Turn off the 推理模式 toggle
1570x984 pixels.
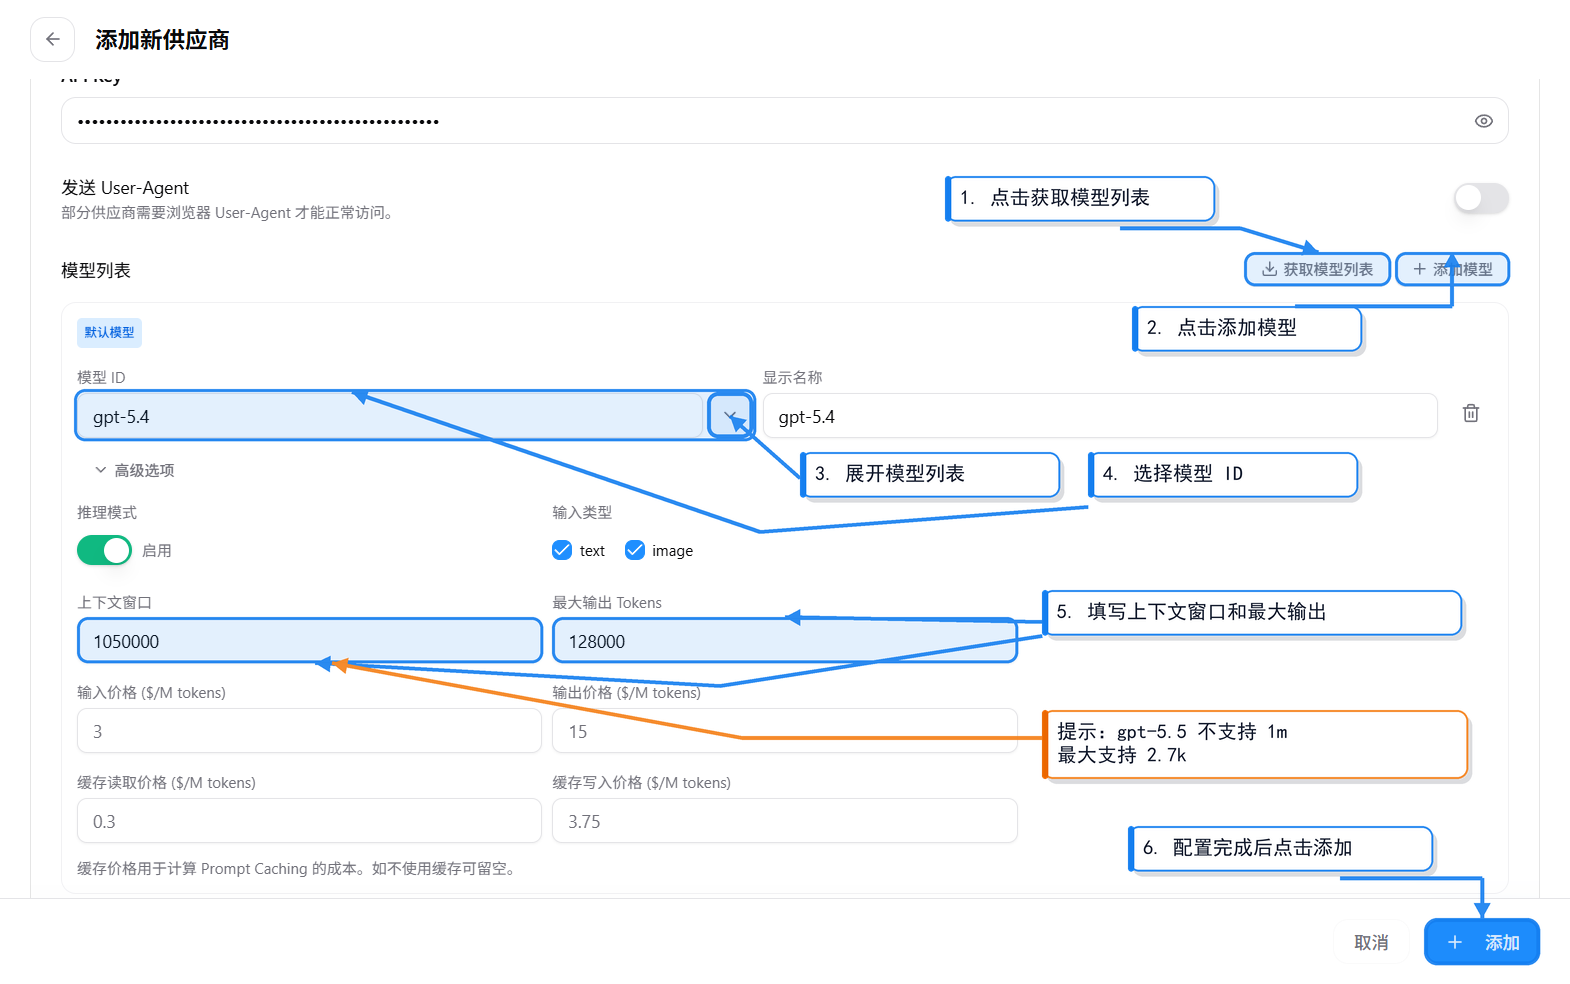[104, 550]
